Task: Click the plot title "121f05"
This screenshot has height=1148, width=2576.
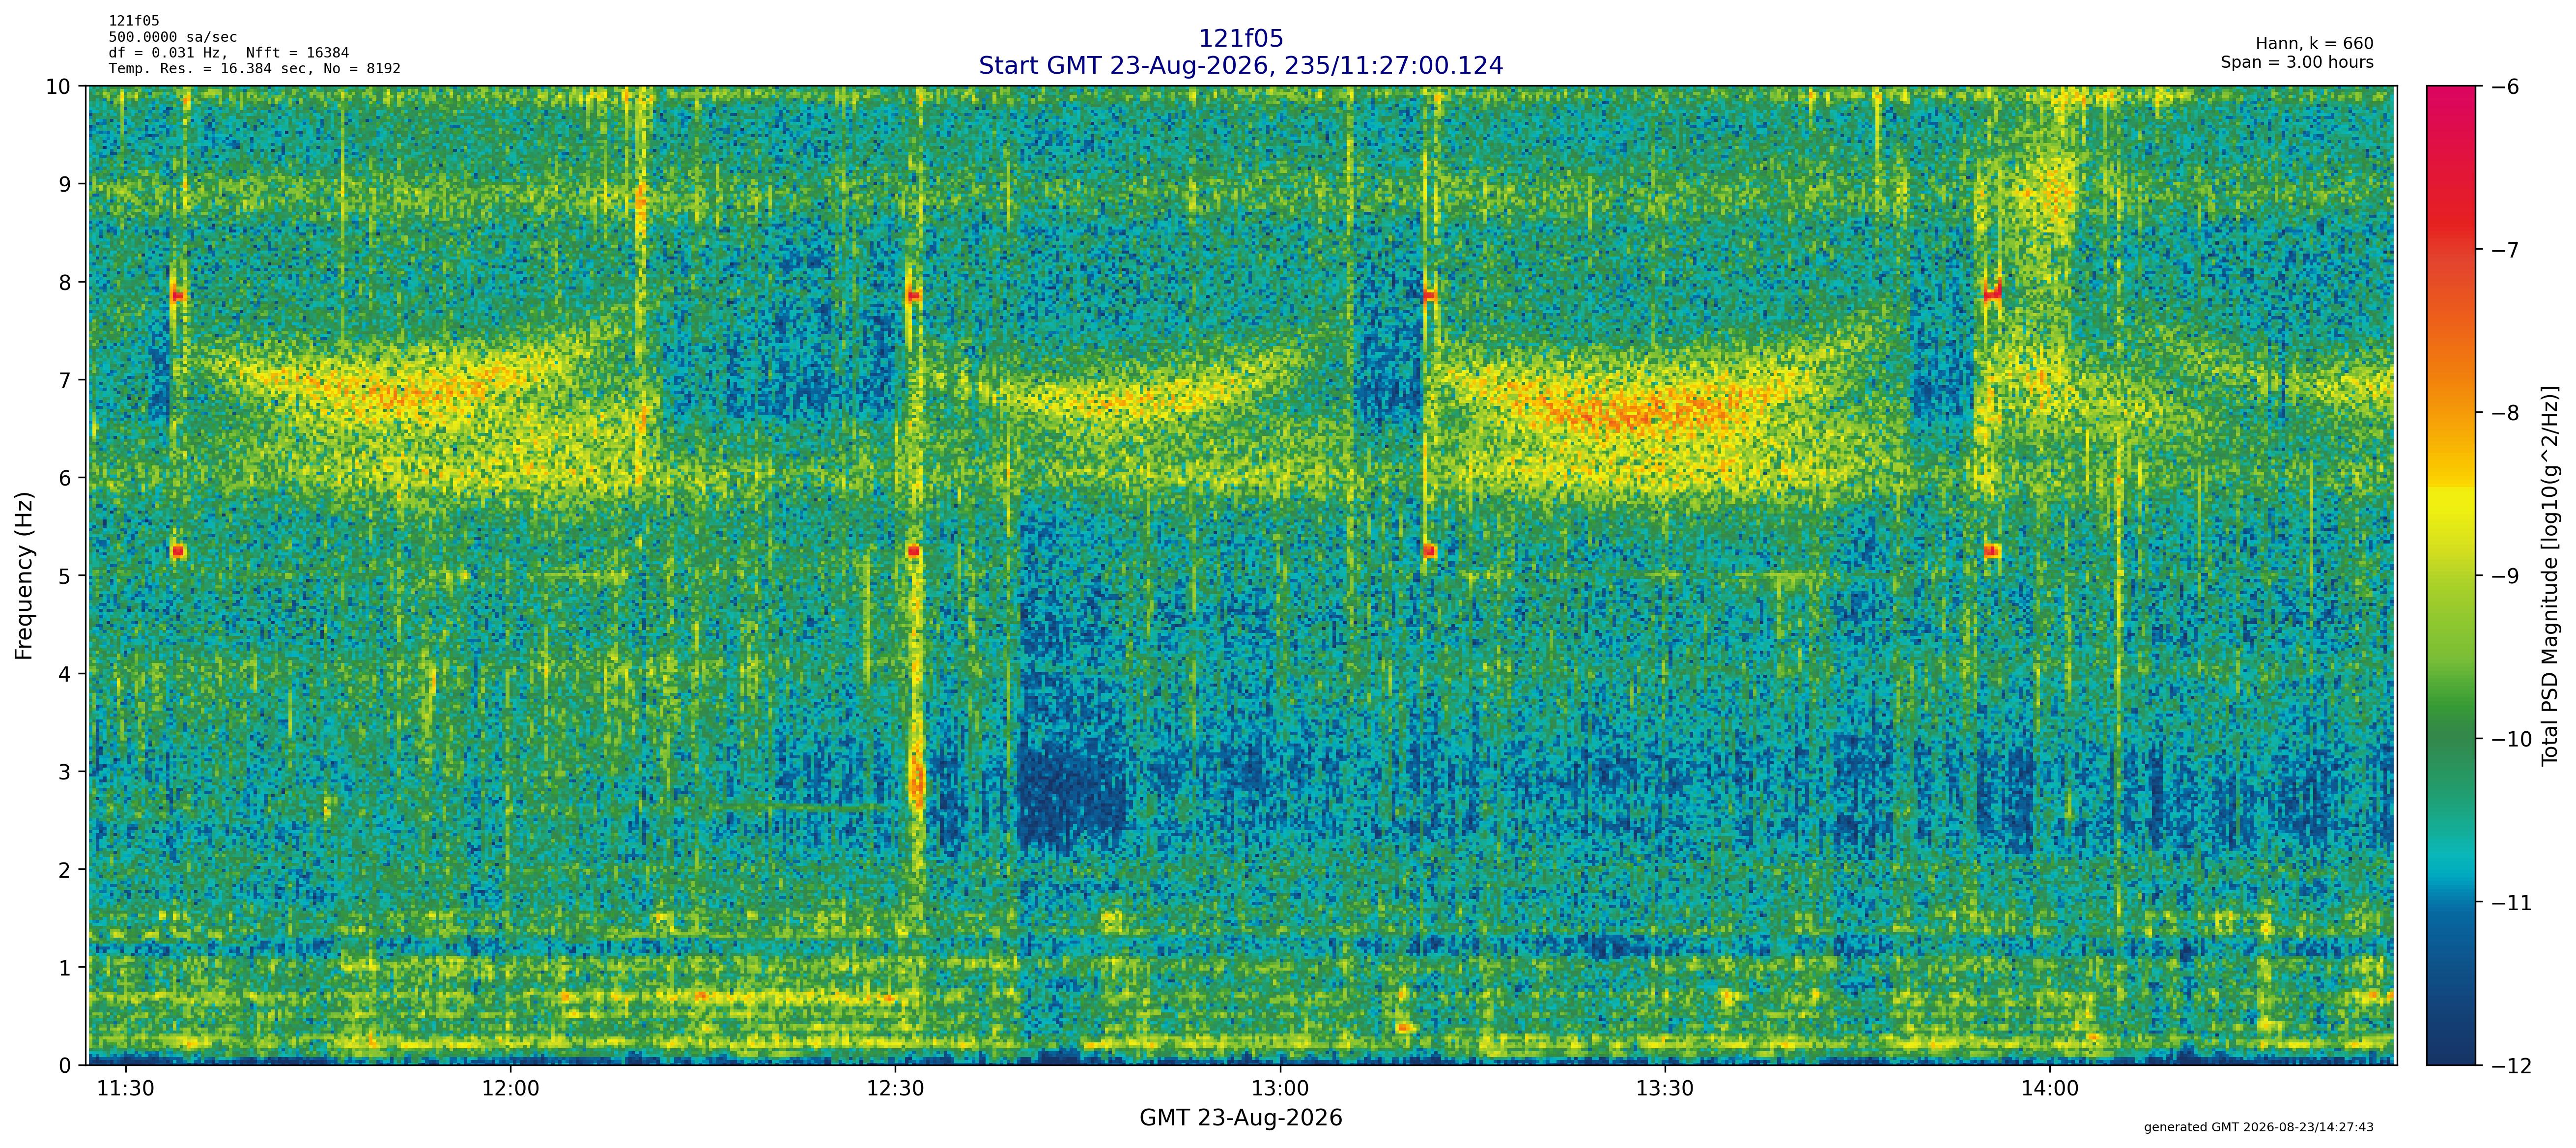Action: pyautogui.click(x=1240, y=39)
